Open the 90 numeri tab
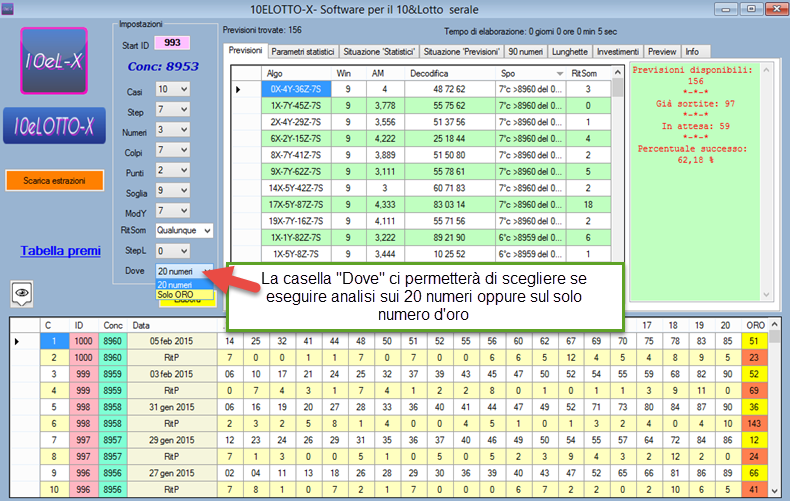790x501 pixels. [525, 52]
